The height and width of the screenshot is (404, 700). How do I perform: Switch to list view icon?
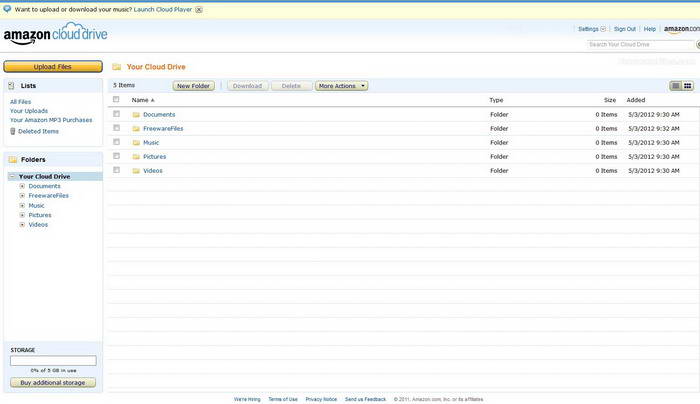(676, 86)
